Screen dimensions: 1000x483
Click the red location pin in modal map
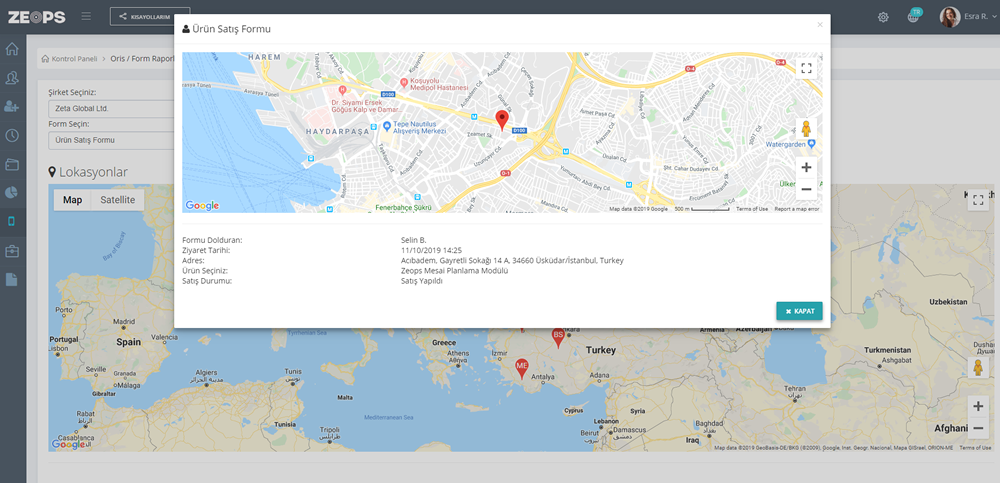coord(503,120)
